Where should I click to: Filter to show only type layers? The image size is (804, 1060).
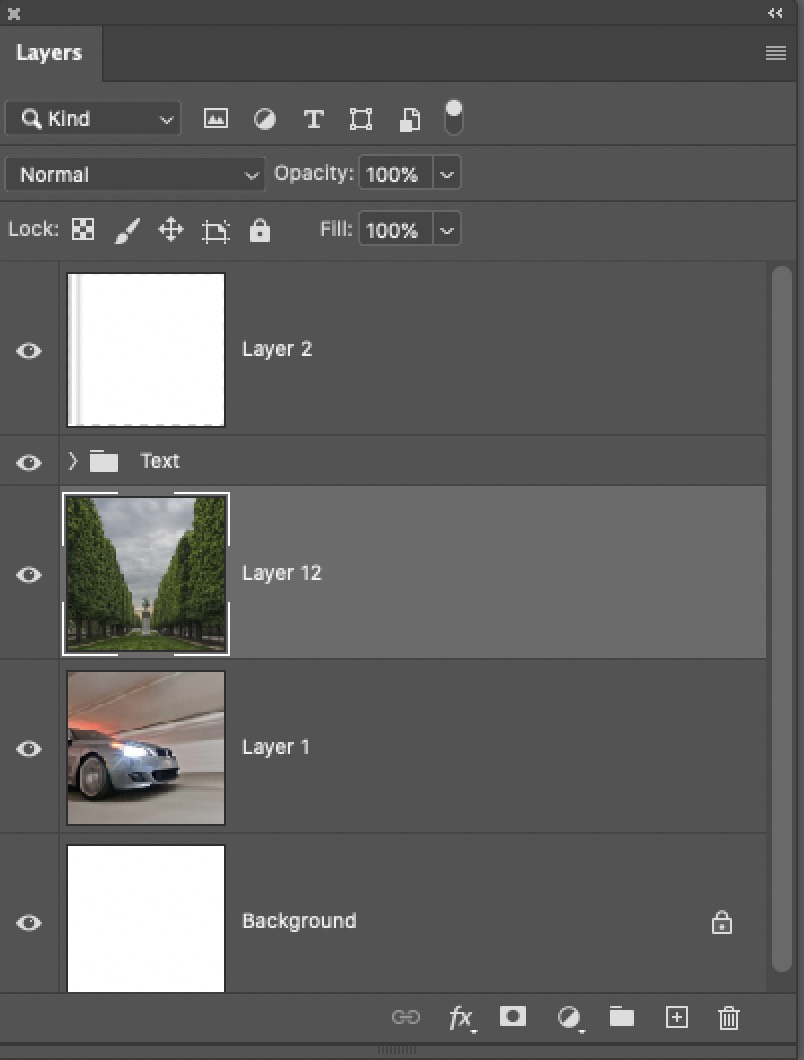313,118
